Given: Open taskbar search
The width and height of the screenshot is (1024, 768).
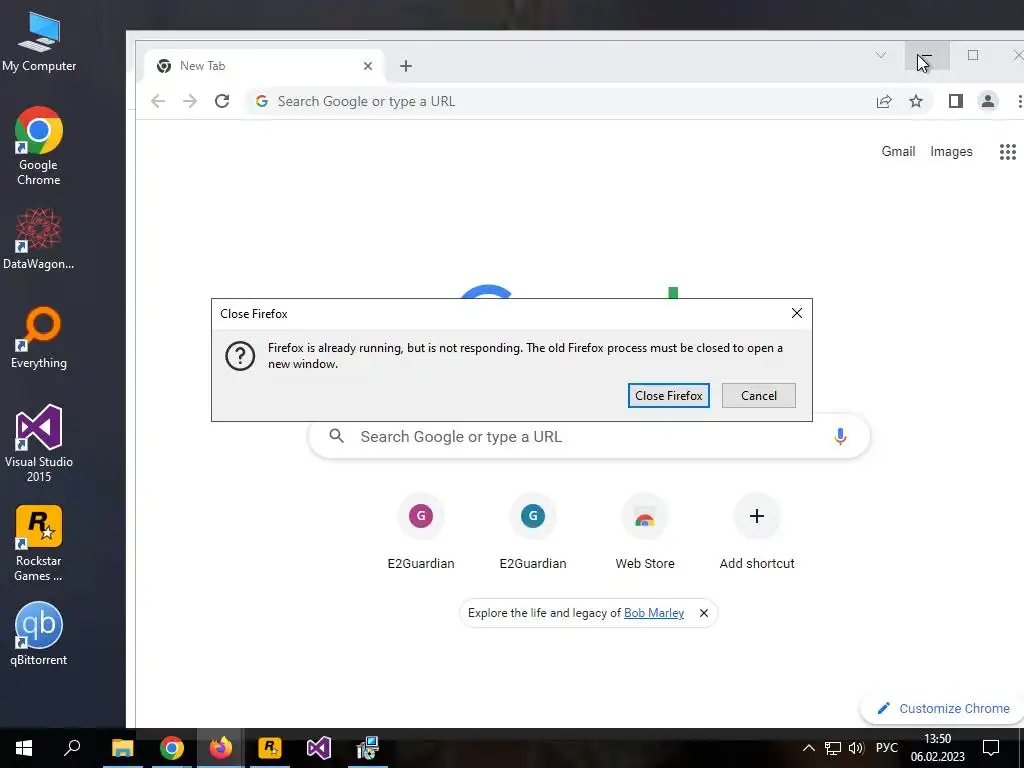Looking at the screenshot, I should click(72, 748).
